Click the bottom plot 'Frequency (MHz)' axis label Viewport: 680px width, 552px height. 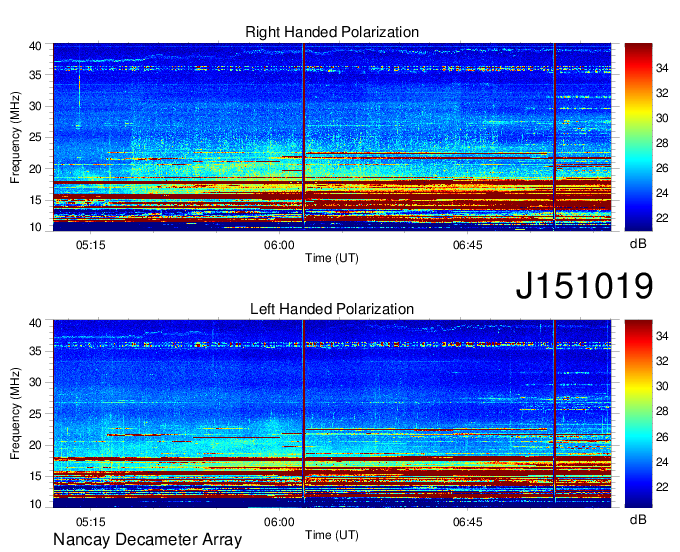click(x=15, y=414)
